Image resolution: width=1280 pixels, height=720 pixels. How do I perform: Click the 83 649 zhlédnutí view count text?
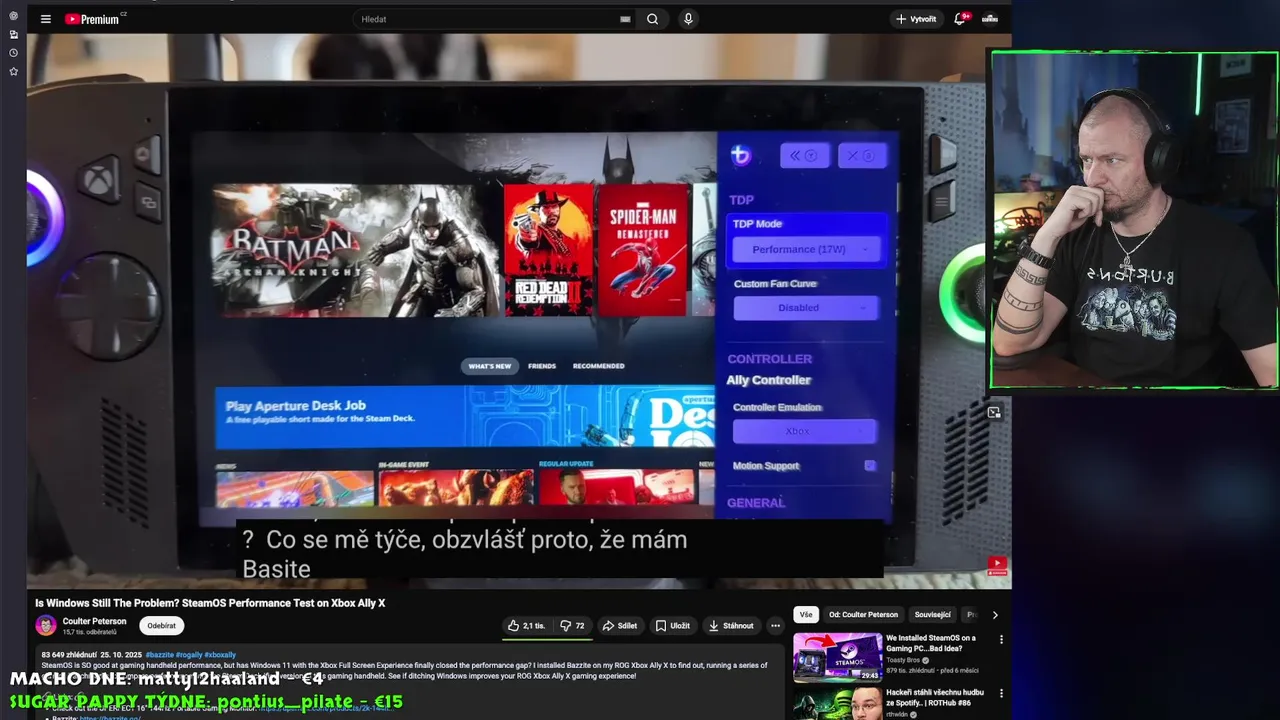click(68, 655)
